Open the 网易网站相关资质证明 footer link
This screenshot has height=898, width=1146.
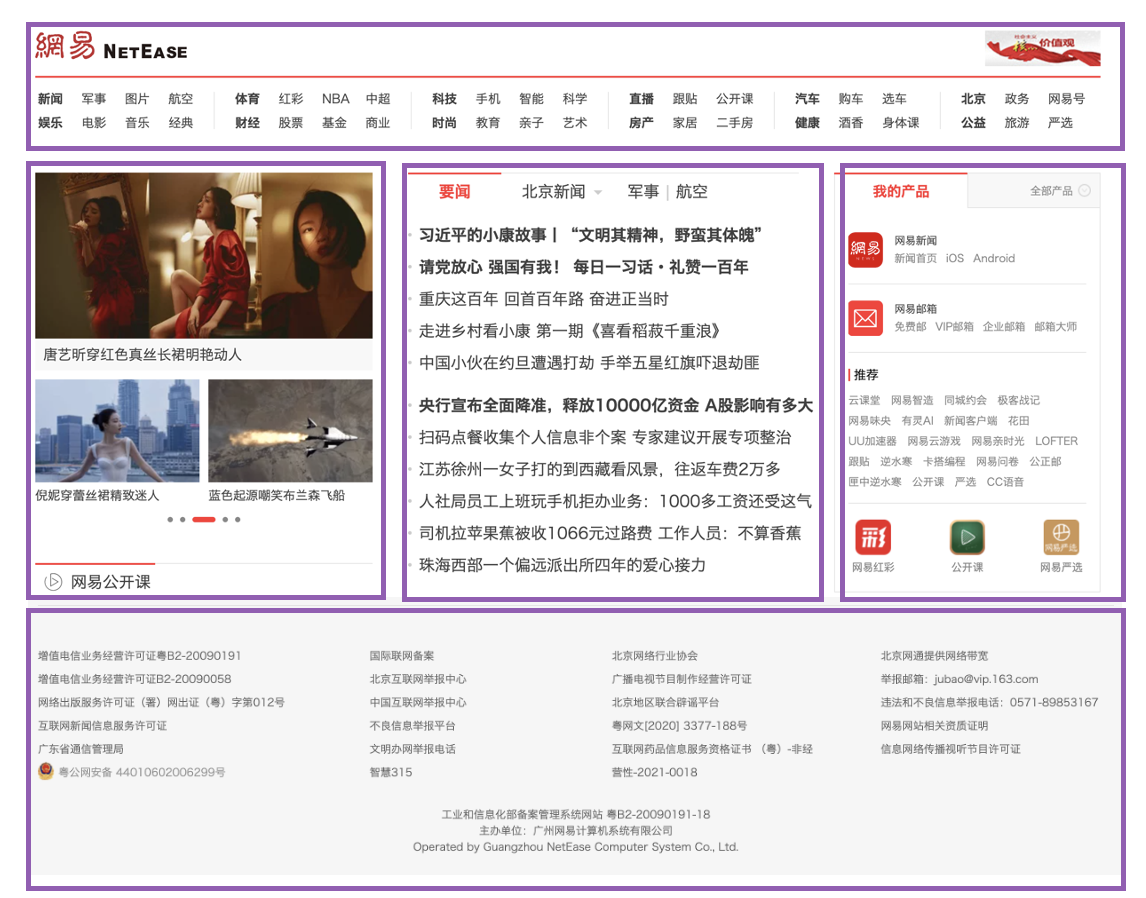[934, 726]
